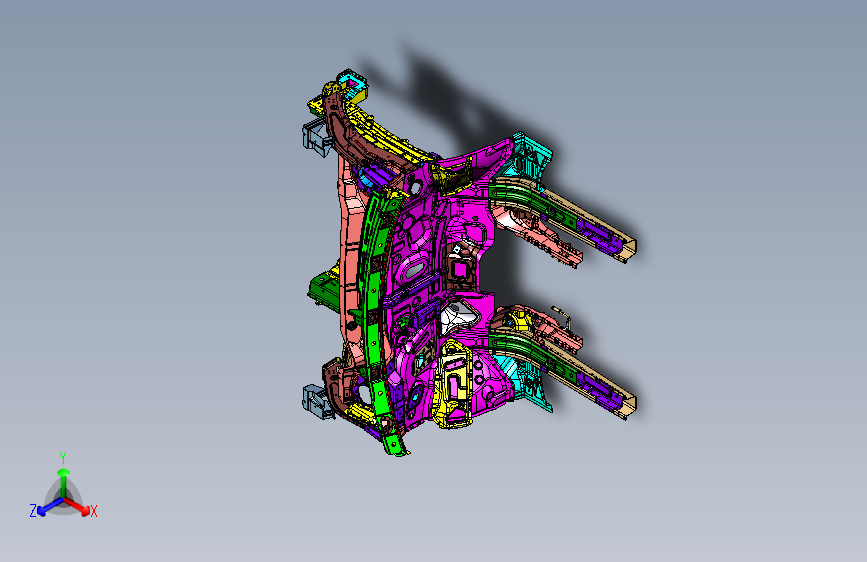Select the upper-left grey-blue mounting block

(x=316, y=137)
